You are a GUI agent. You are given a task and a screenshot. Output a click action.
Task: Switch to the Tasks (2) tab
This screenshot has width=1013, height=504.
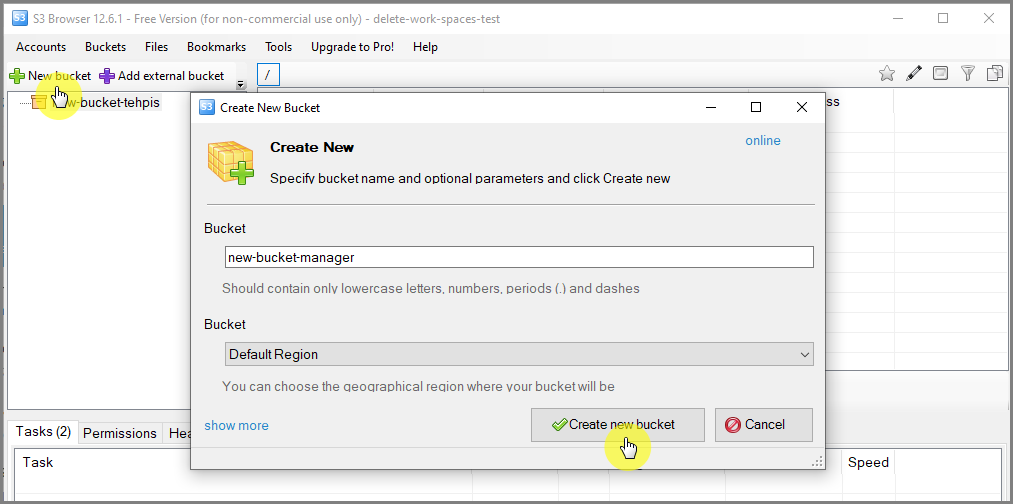[x=43, y=432]
